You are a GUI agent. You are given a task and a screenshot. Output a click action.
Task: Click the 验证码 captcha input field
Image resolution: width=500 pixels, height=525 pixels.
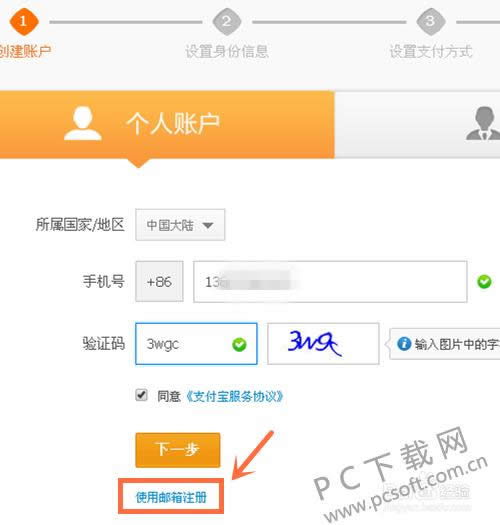196,344
